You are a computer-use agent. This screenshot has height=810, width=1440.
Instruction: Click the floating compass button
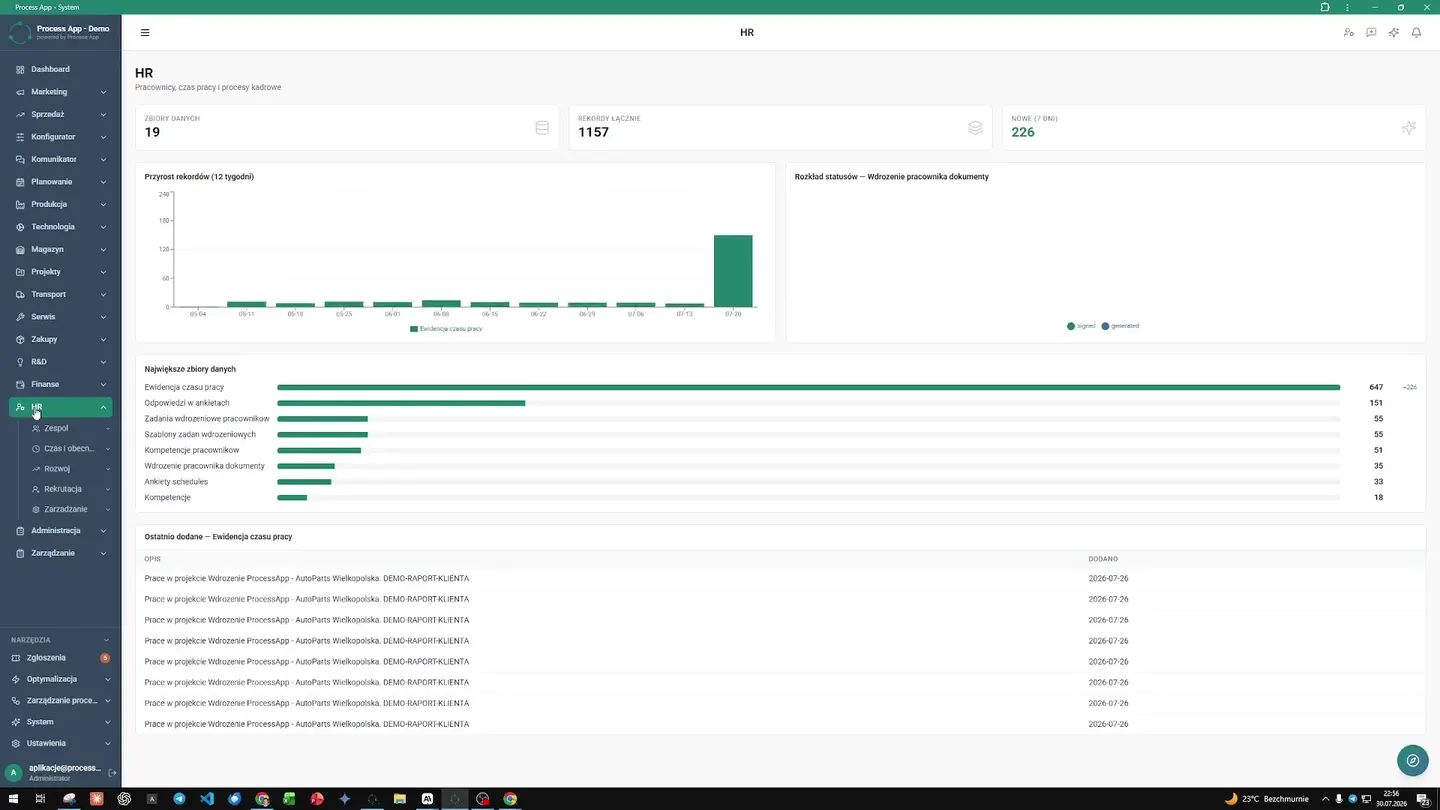(1412, 761)
